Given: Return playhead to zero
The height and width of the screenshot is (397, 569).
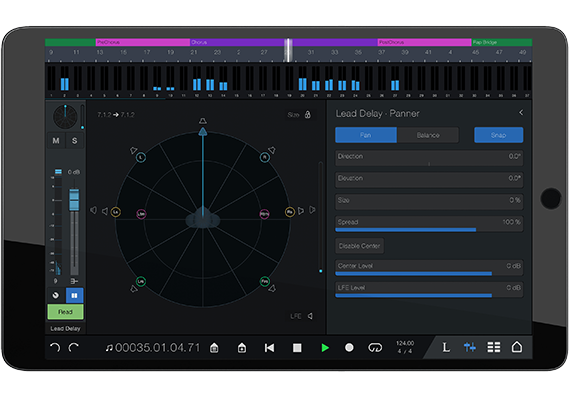Looking at the screenshot, I should [269, 348].
